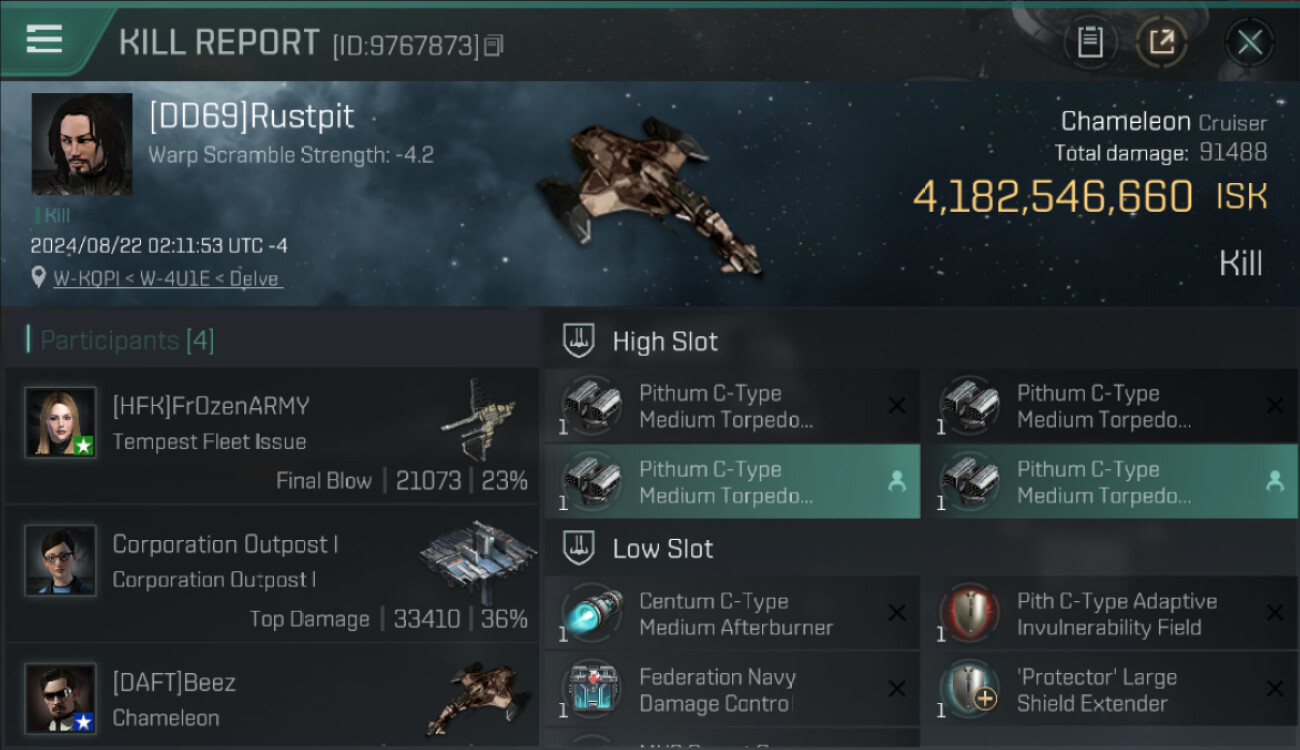Viewport: 1300px width, 750px height.
Task: Click the Tempest Fleet Issue ship image
Action: click(x=480, y=420)
